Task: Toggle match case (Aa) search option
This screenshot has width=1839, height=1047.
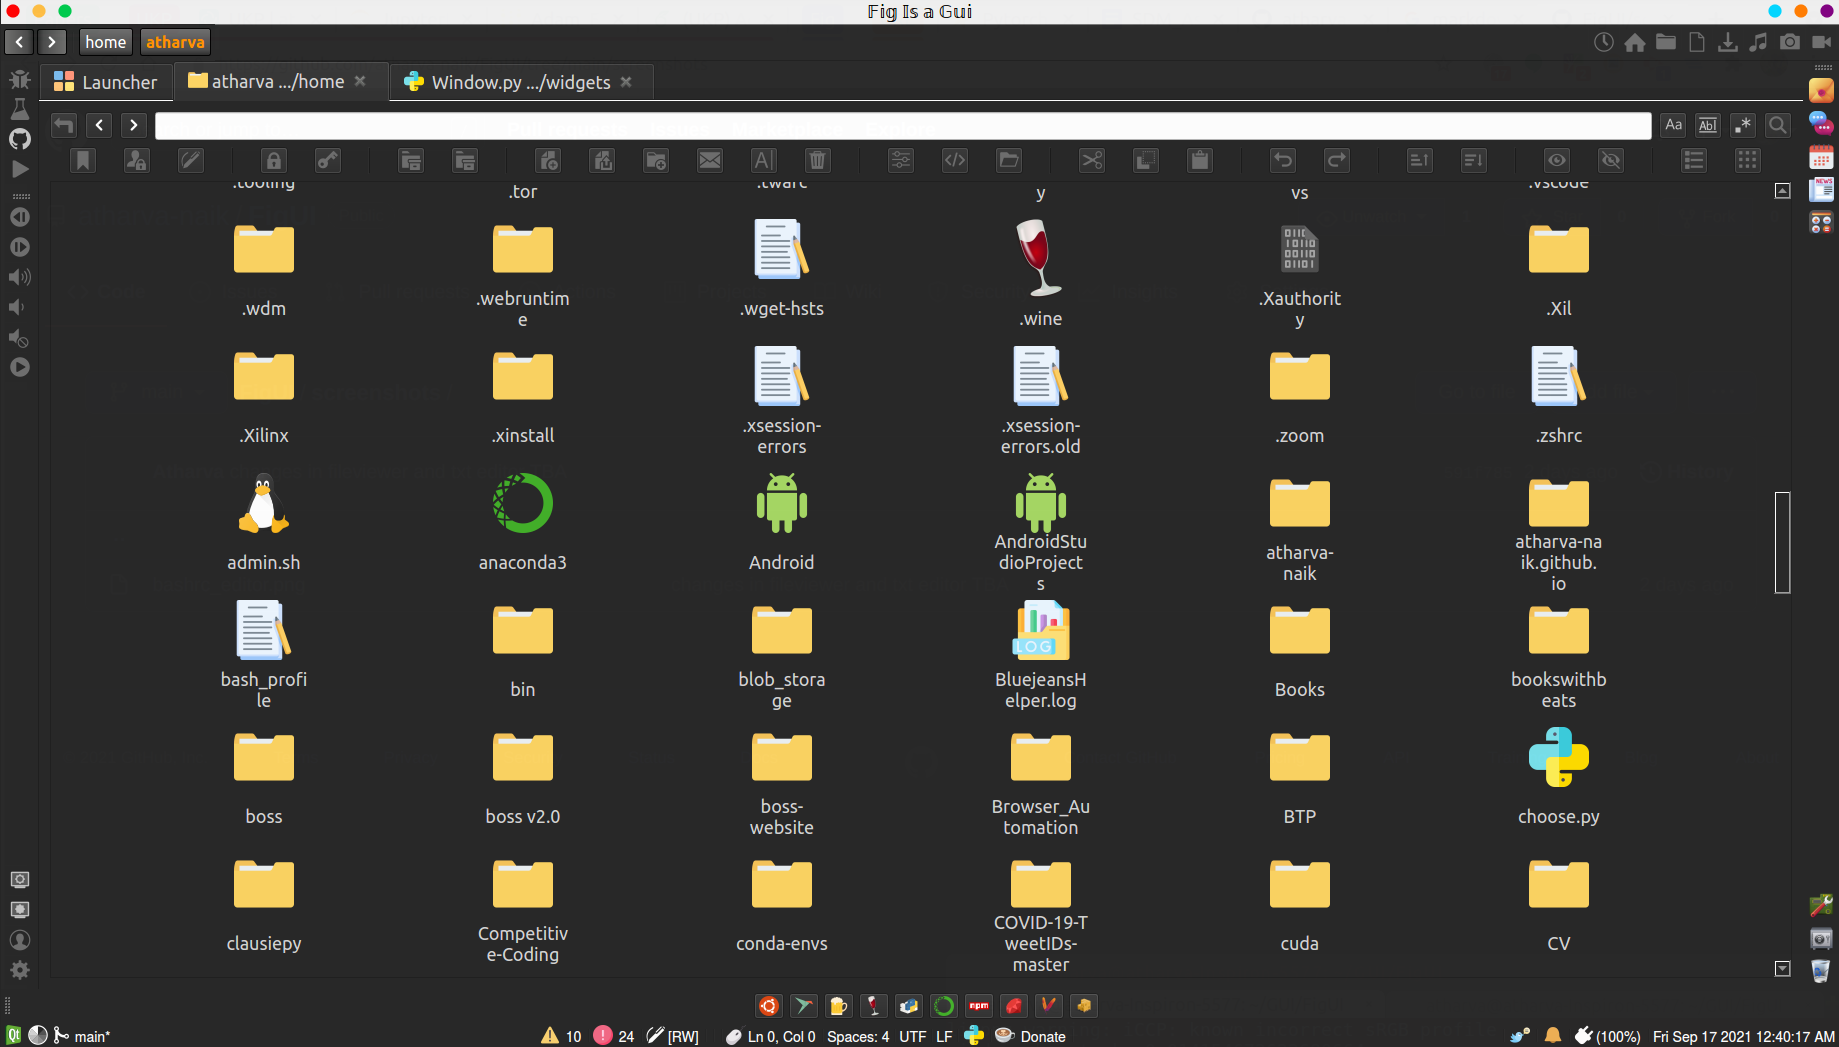Action: point(1674,125)
